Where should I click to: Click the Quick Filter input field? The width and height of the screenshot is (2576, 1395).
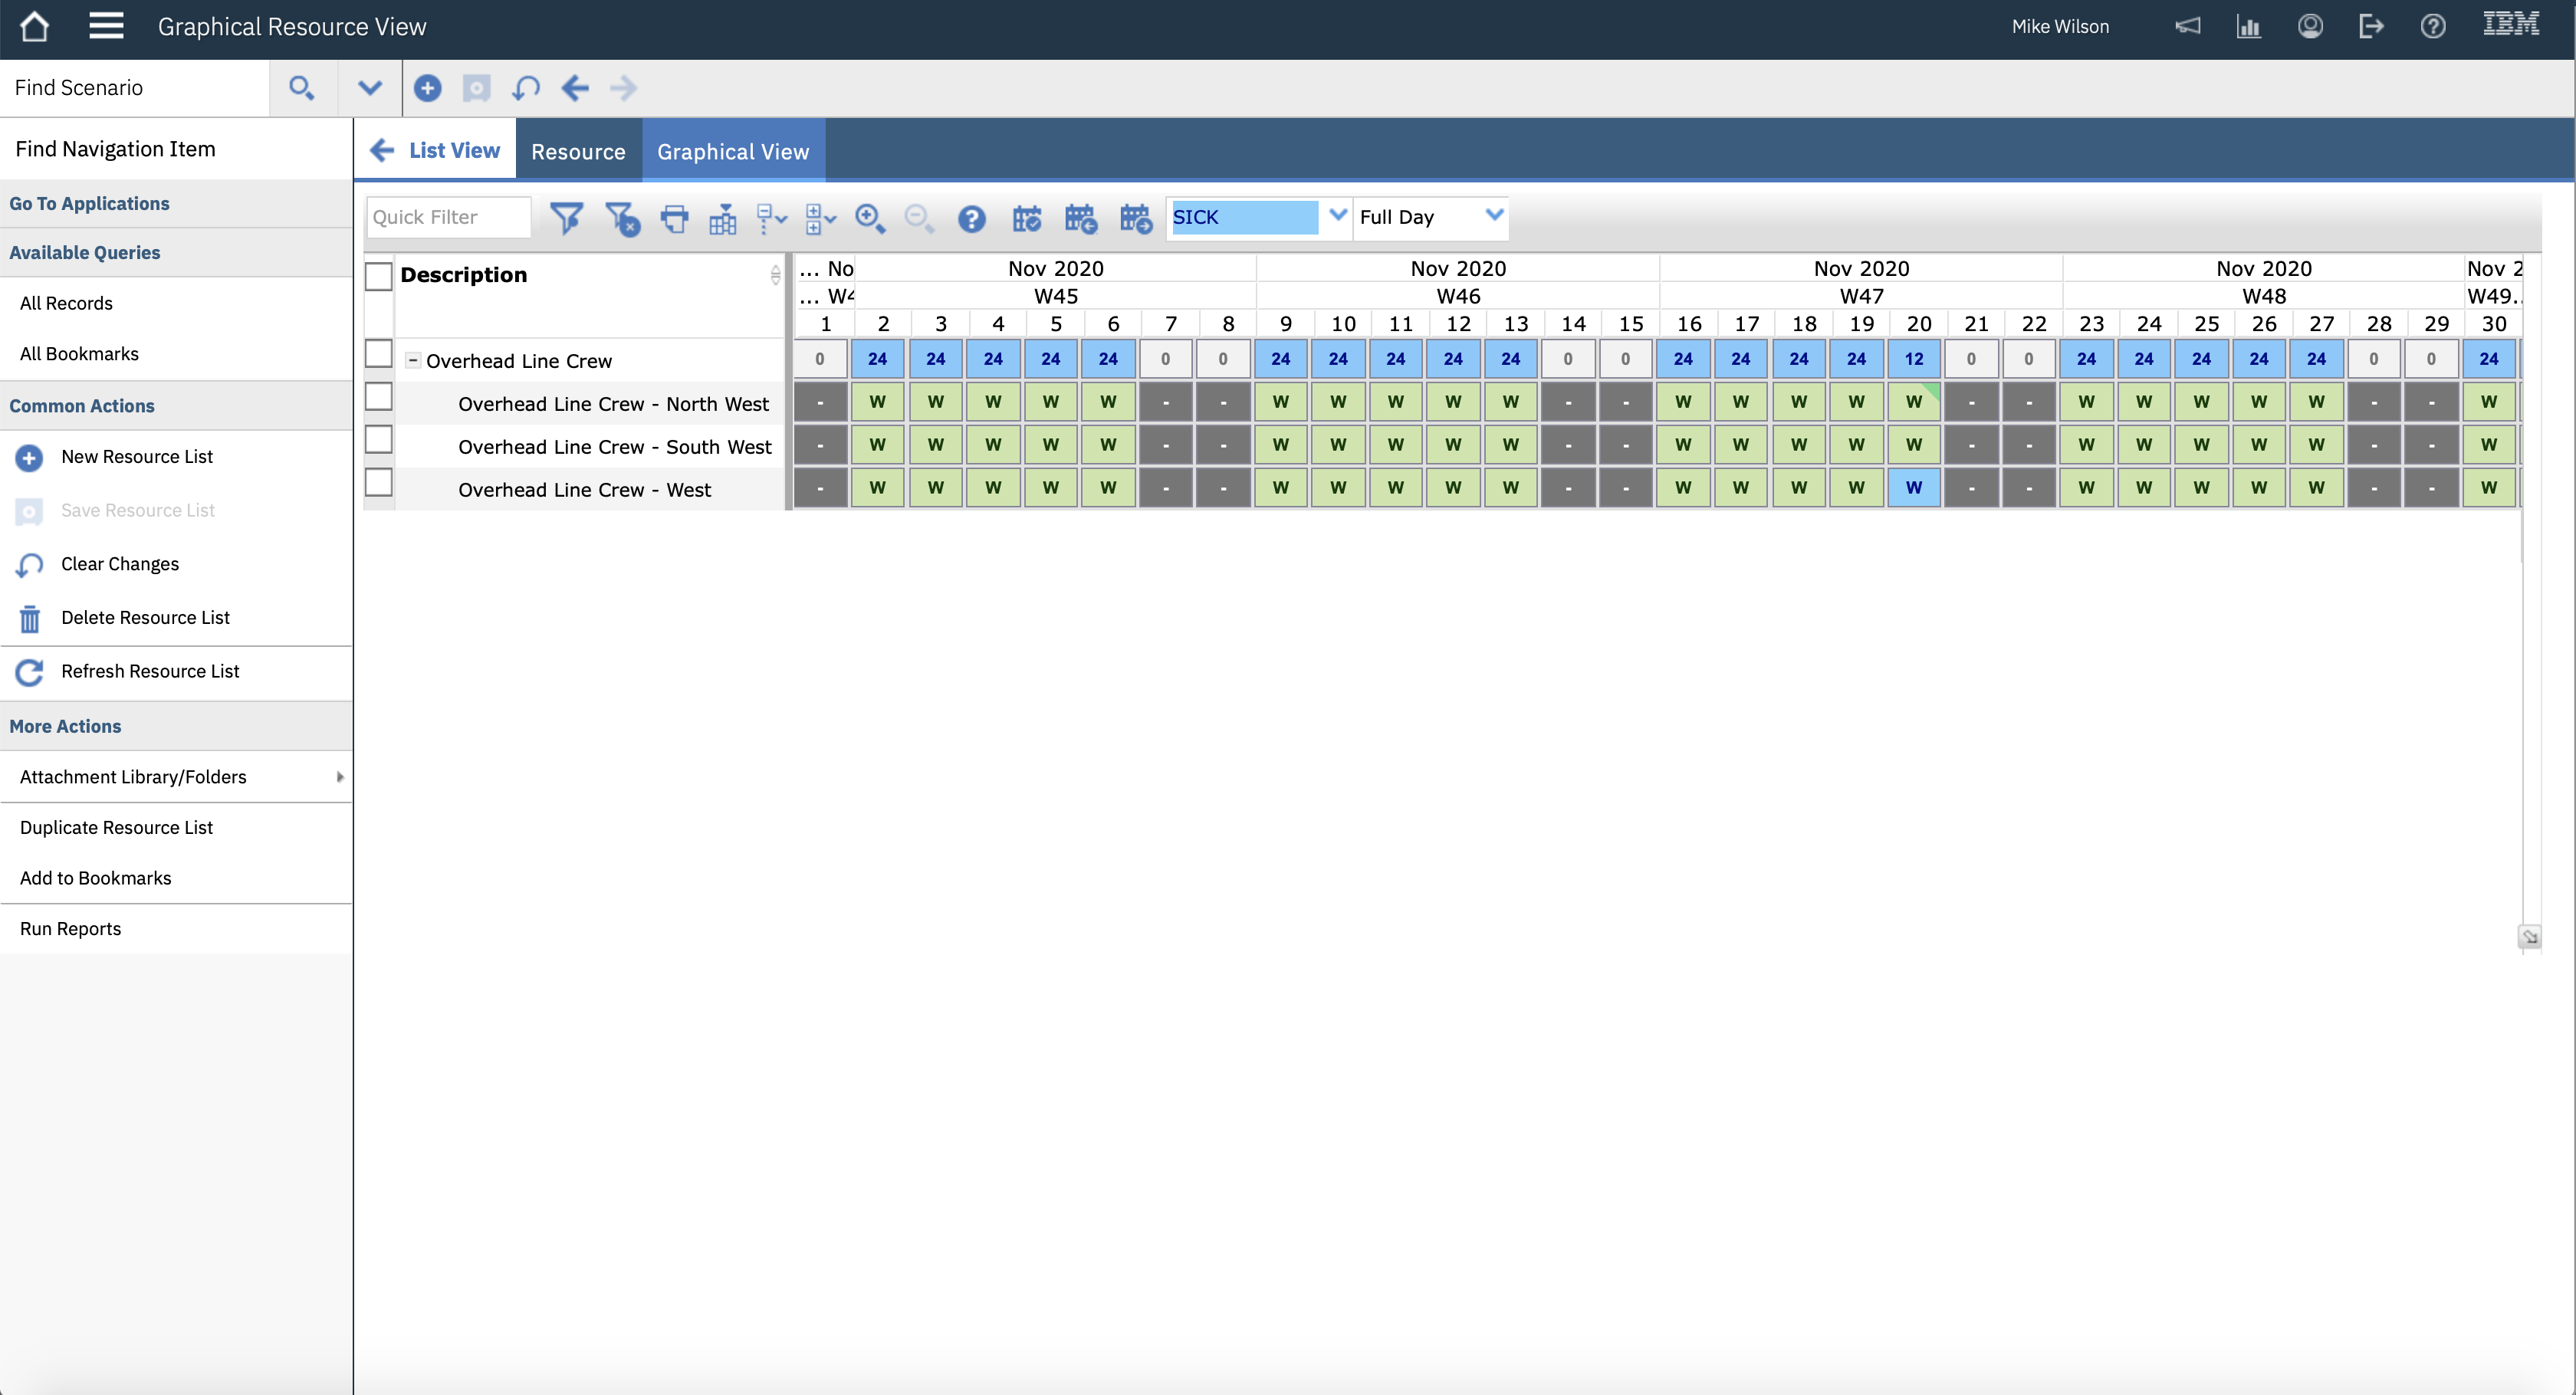[x=448, y=217]
